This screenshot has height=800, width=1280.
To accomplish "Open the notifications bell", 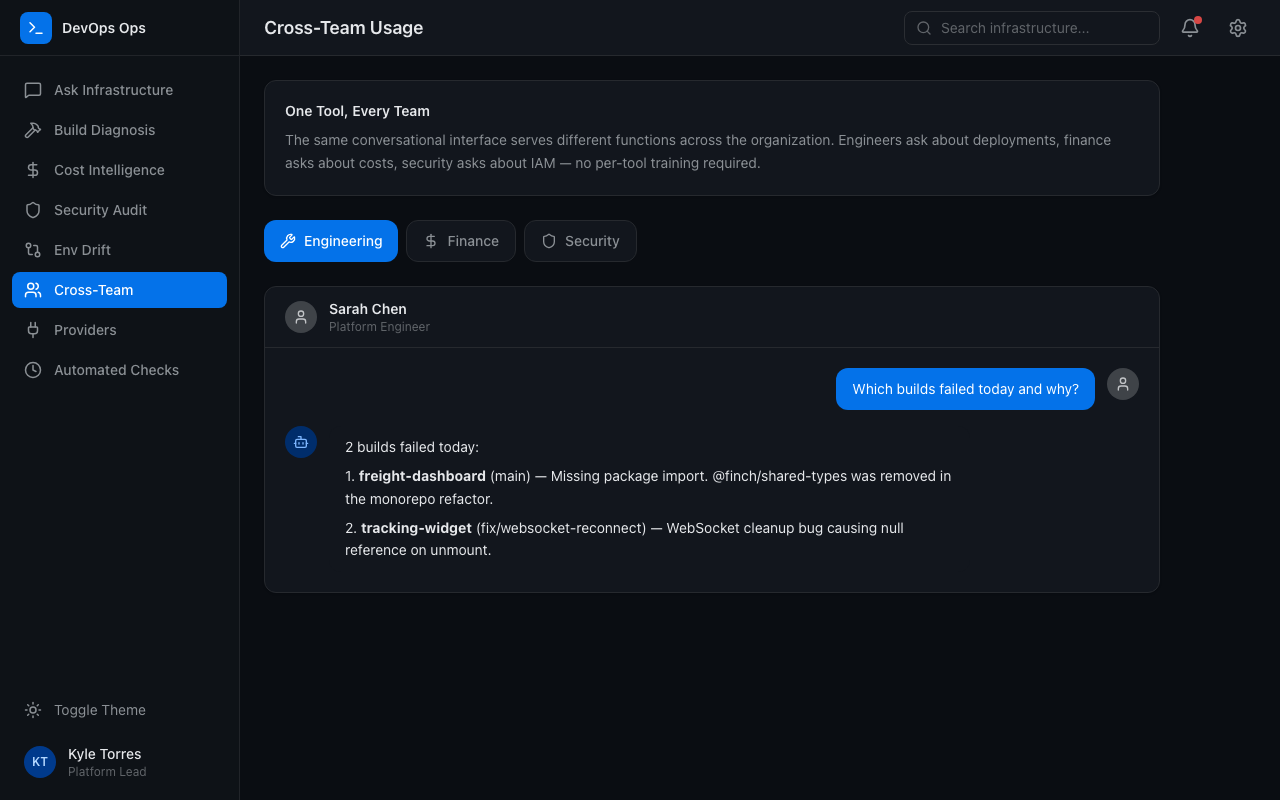I will click(1189, 28).
